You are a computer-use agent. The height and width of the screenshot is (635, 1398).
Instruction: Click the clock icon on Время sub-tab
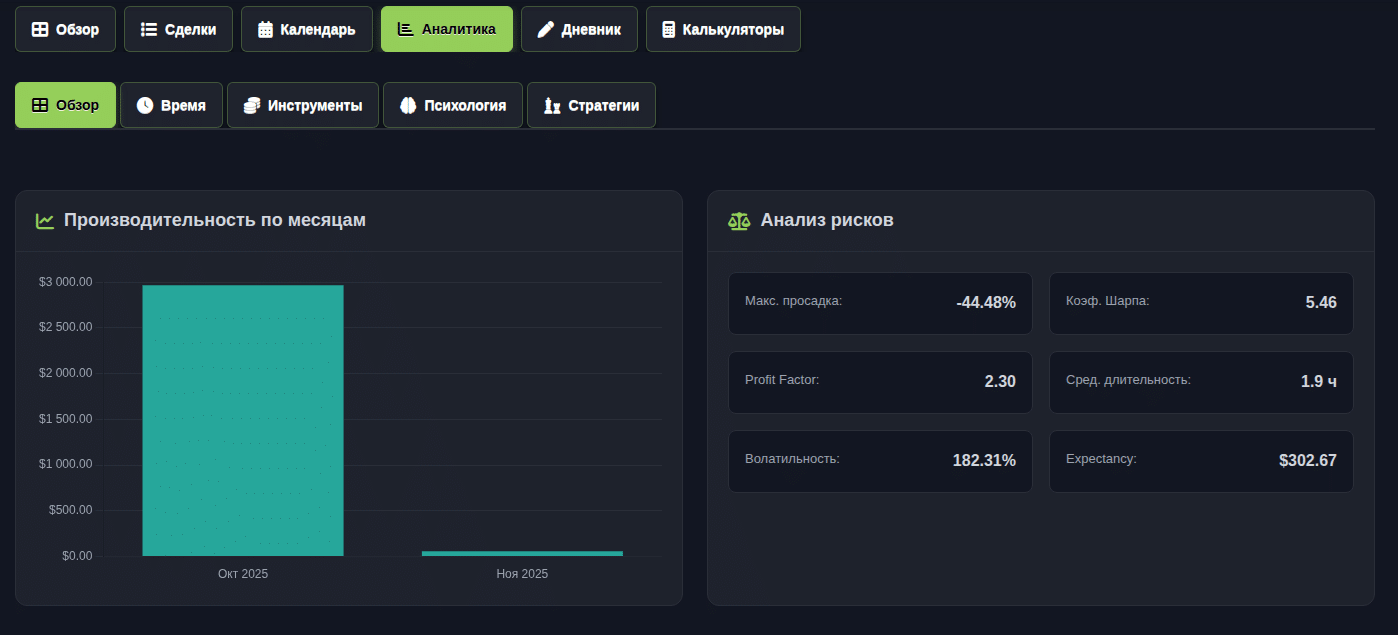145,106
